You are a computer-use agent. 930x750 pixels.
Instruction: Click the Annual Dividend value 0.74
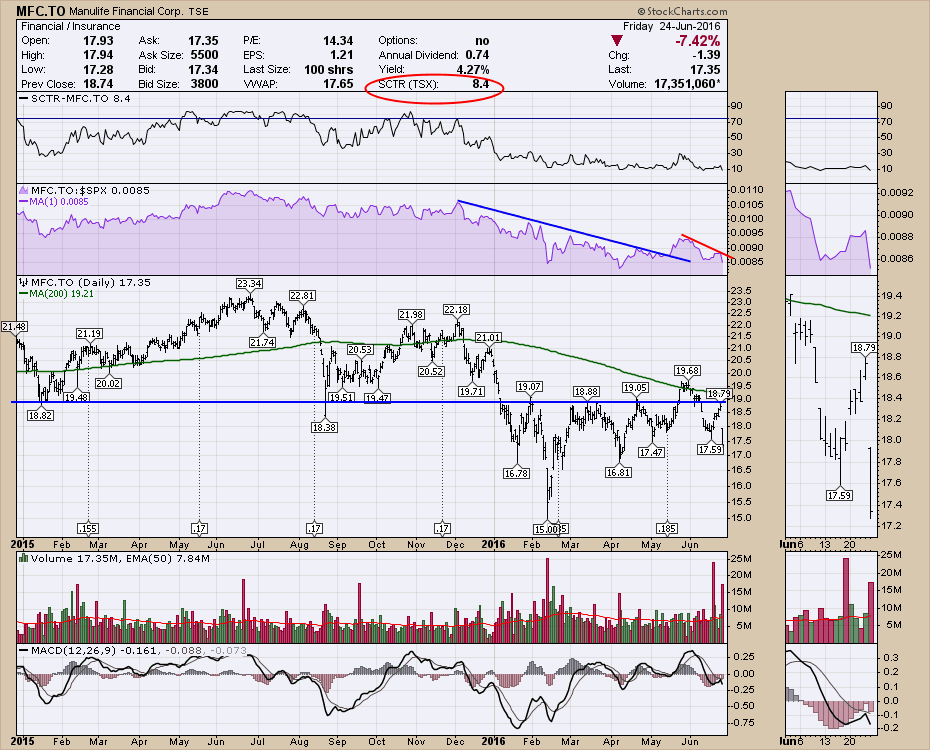tap(477, 55)
